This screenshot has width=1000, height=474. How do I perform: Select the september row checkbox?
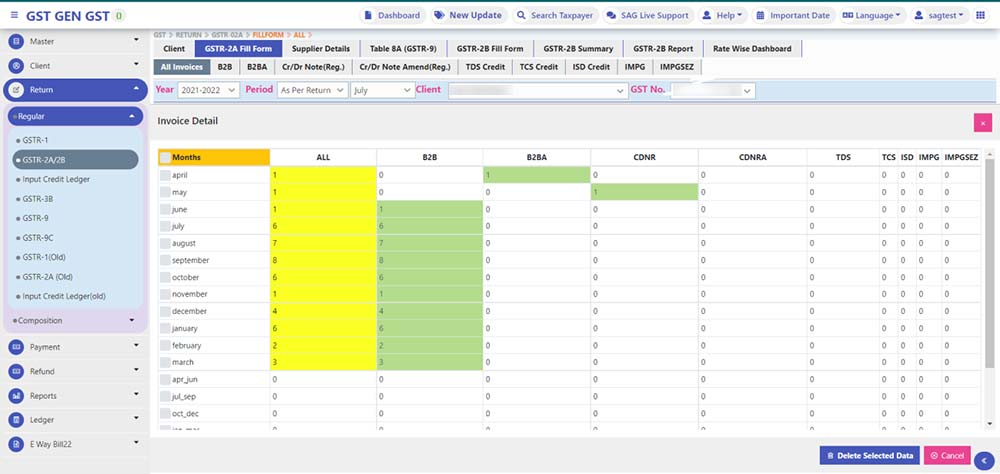pyautogui.click(x=165, y=260)
